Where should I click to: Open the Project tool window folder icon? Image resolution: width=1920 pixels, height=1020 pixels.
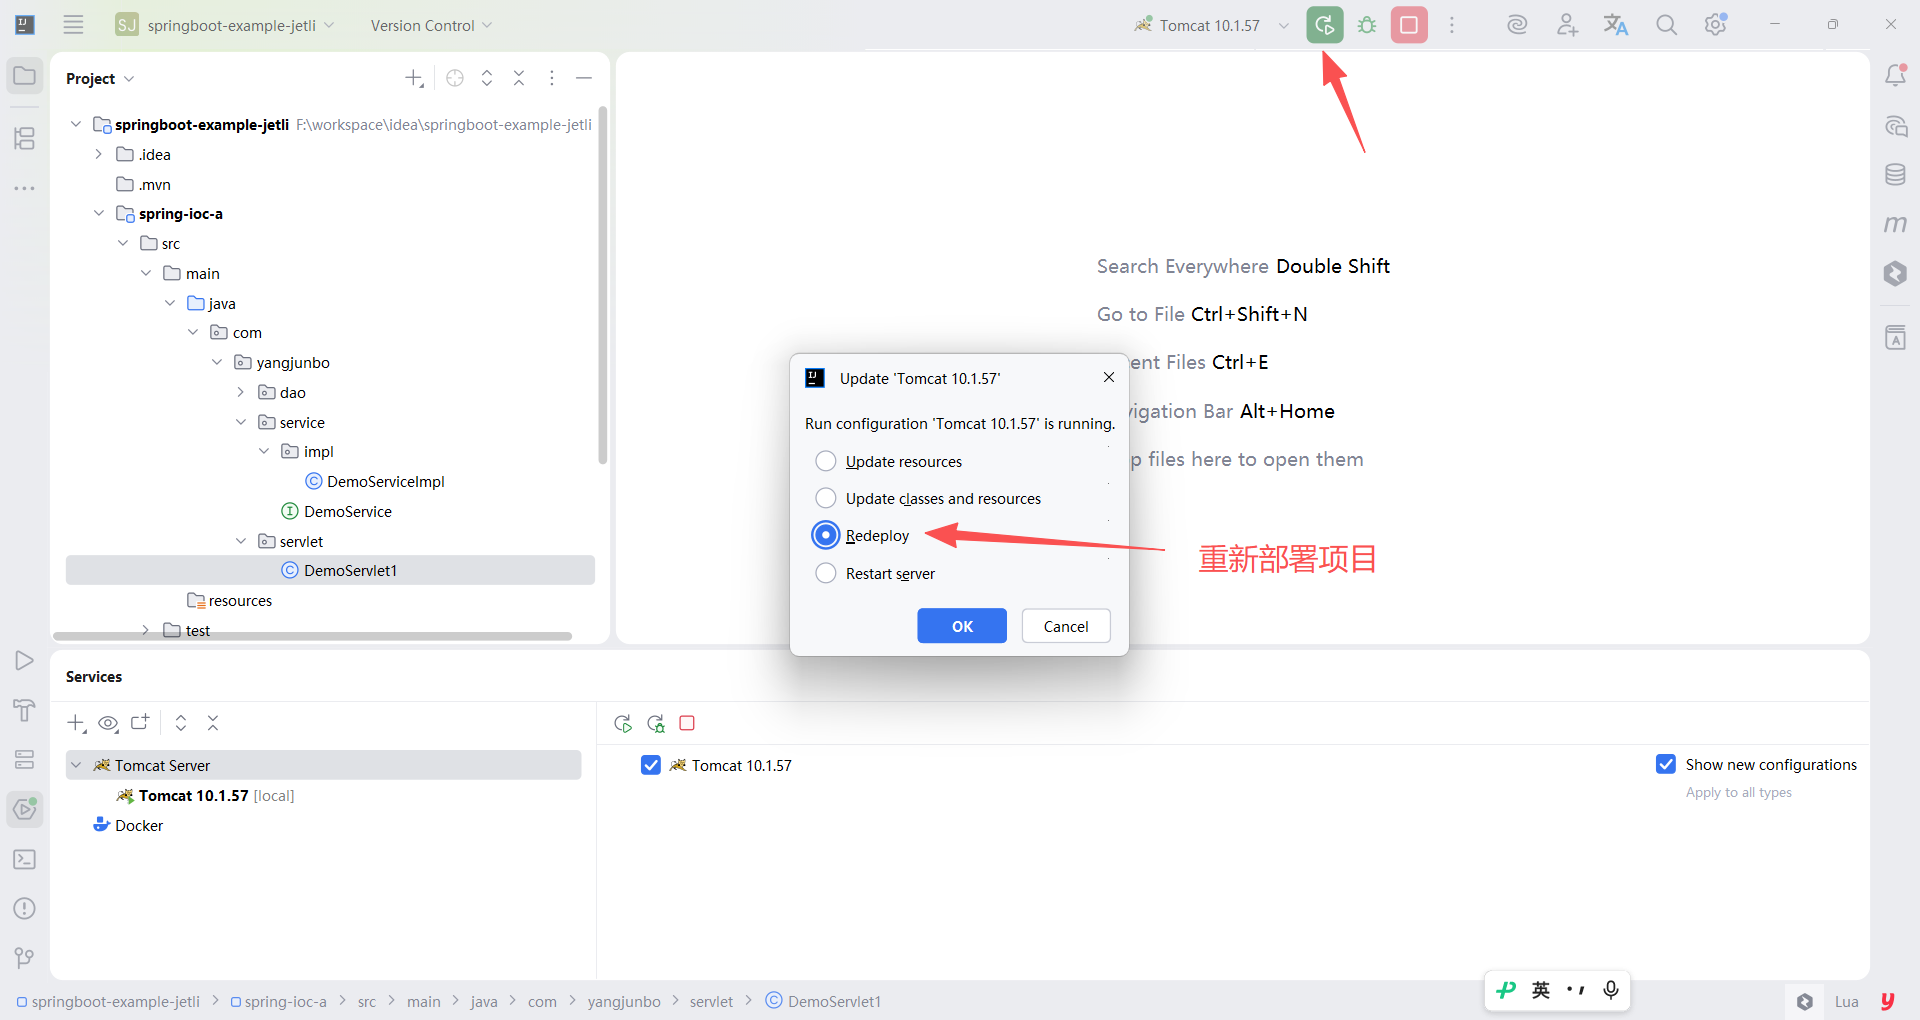(x=25, y=76)
